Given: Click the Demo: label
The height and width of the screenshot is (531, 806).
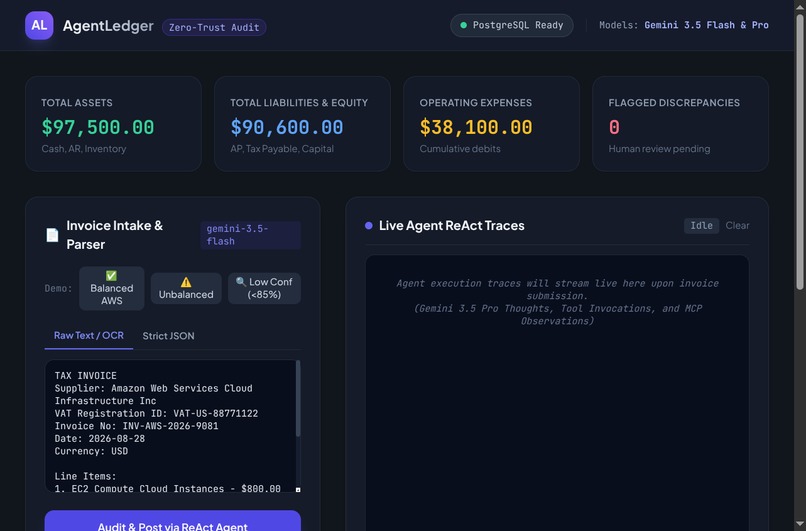Looking at the screenshot, I should pos(58,288).
